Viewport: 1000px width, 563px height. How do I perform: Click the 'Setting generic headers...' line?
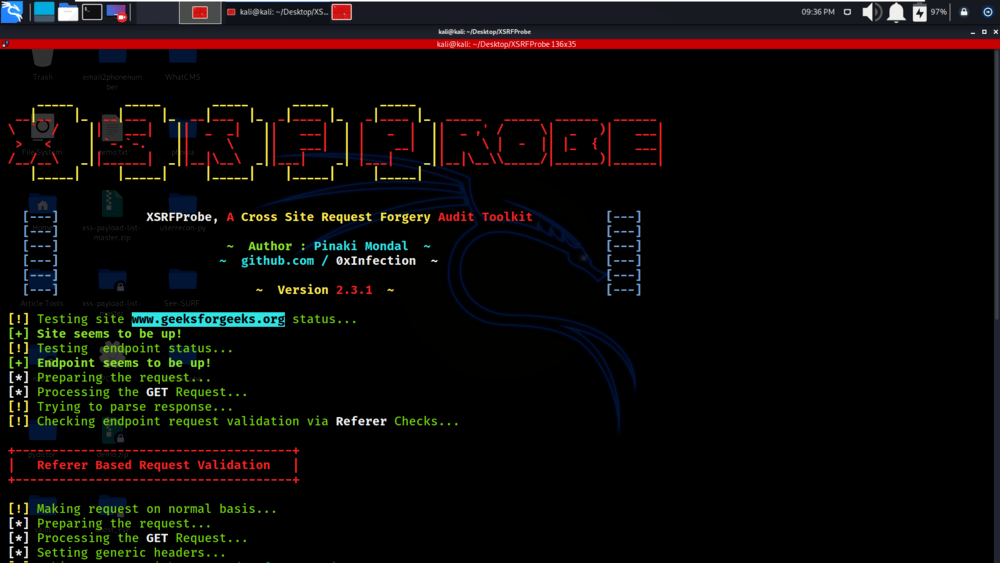(131, 553)
